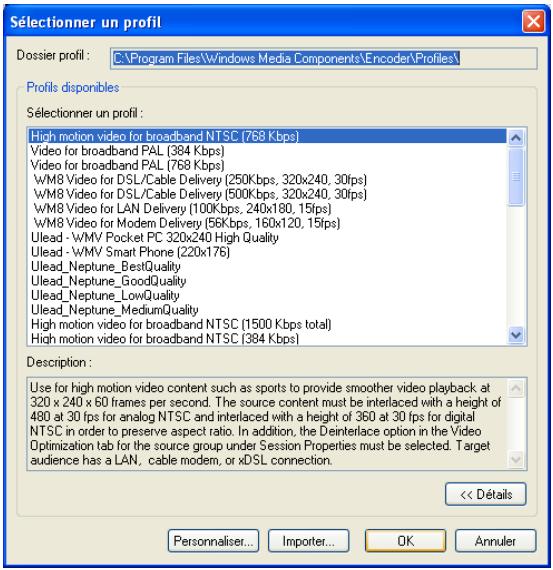Viewport: 553px width, 570px height.
Task: Choose WM8 Video for DSL/Cable Delivery 500Kbps
Action: pos(267,194)
